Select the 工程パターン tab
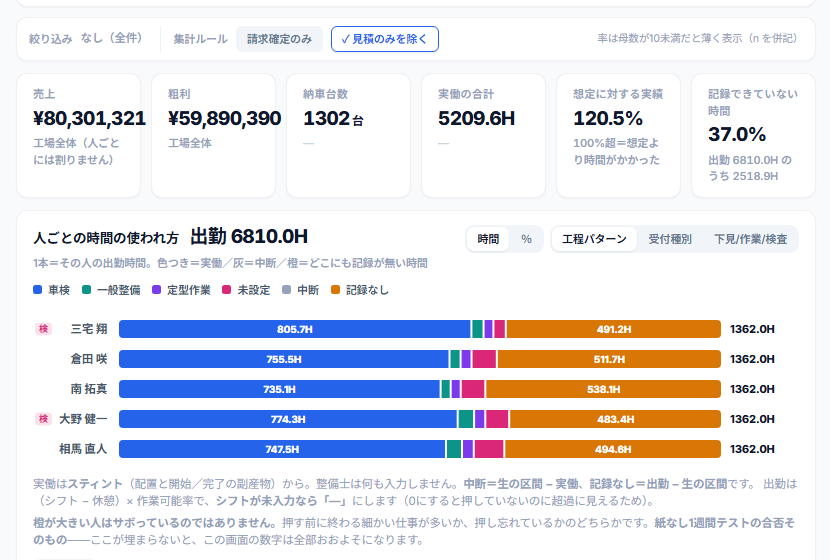The image size is (830, 560). click(x=594, y=239)
